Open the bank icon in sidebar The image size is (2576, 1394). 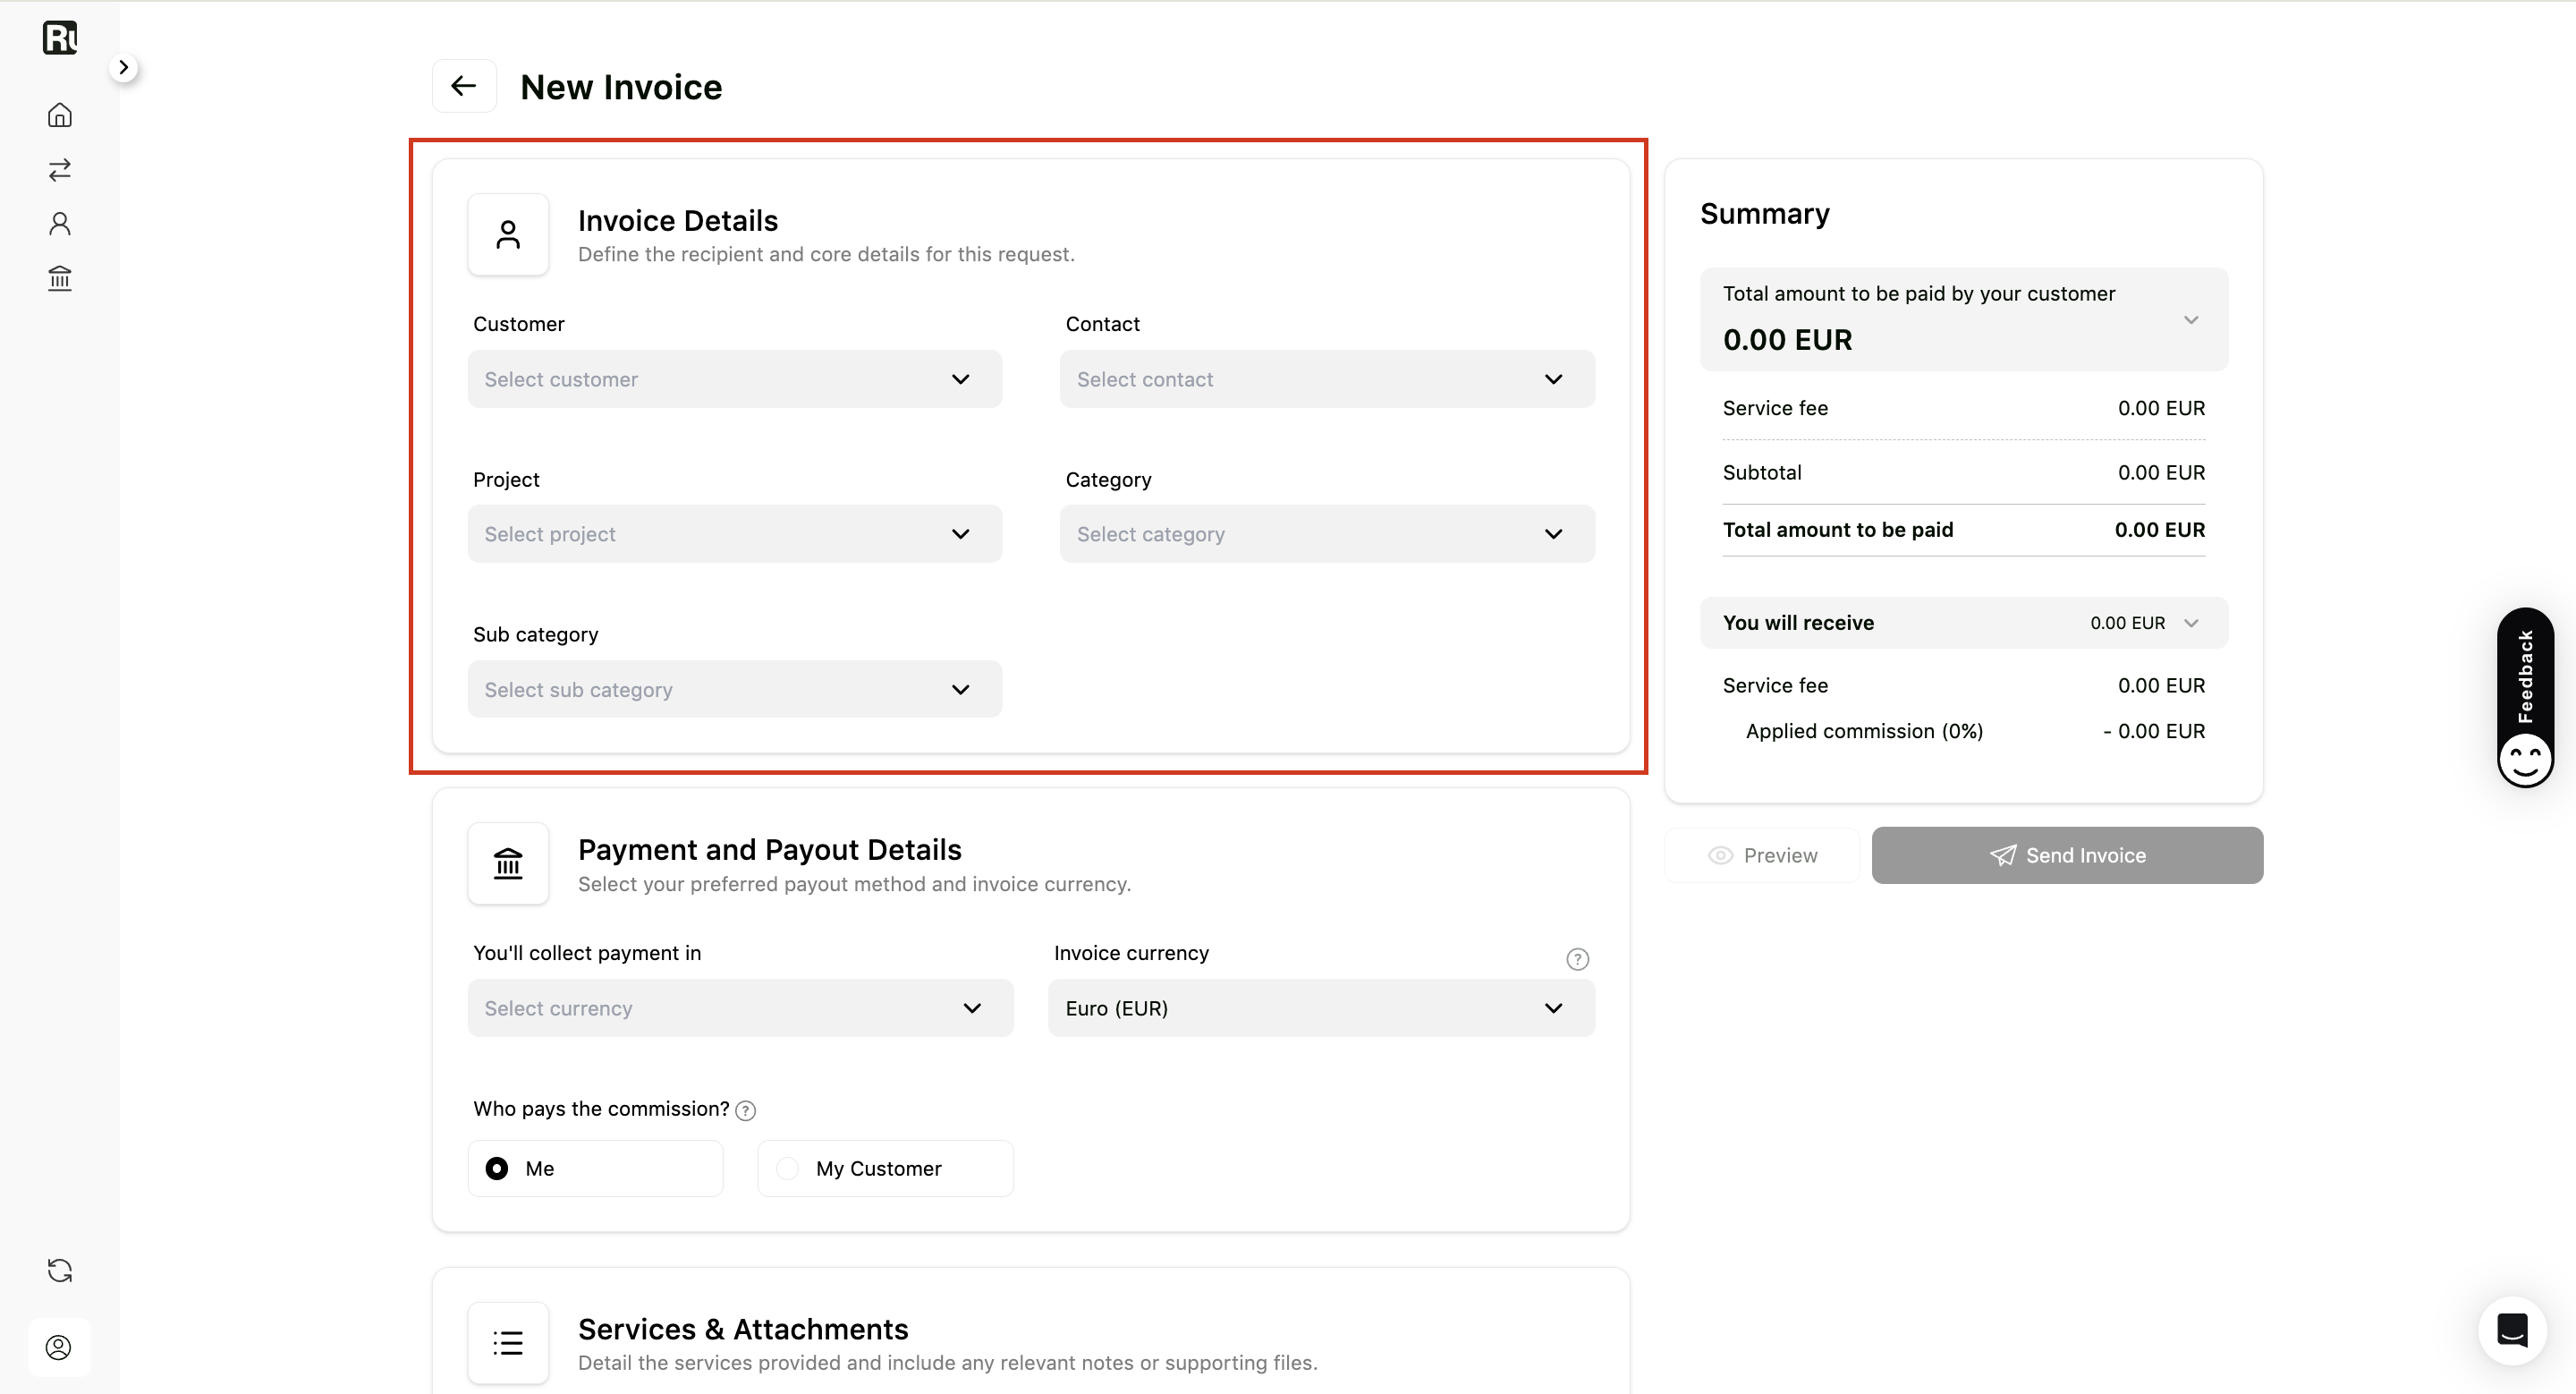pyautogui.click(x=60, y=277)
